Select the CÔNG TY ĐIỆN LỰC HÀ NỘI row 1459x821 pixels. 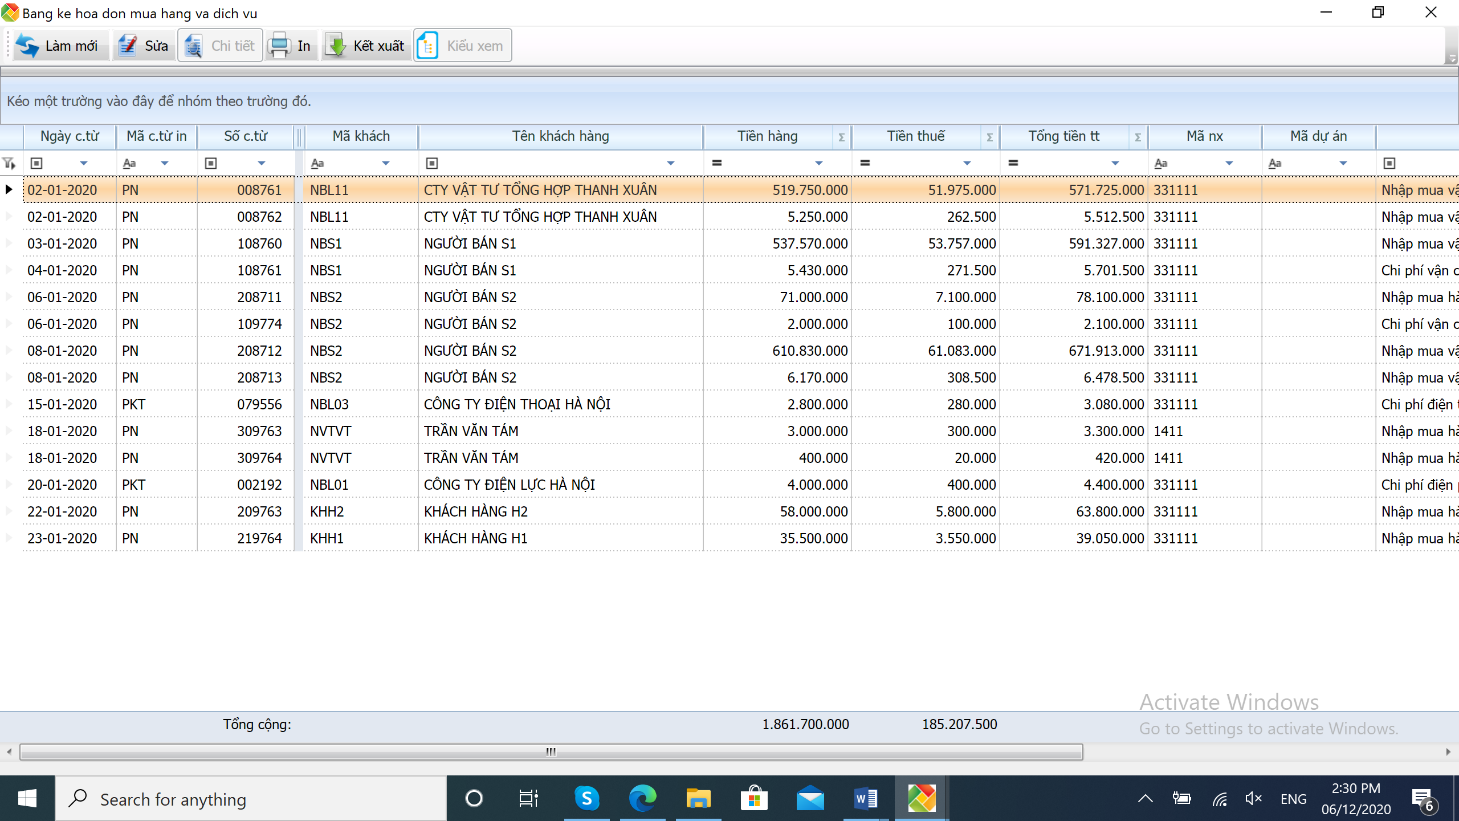[x=509, y=485]
